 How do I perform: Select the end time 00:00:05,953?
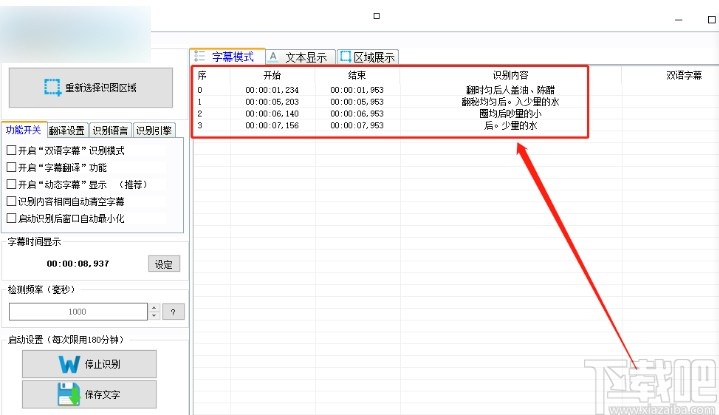357,102
